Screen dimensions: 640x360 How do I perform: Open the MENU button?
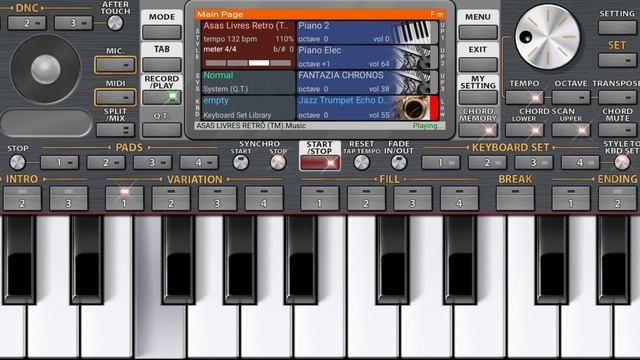pyautogui.click(x=478, y=31)
